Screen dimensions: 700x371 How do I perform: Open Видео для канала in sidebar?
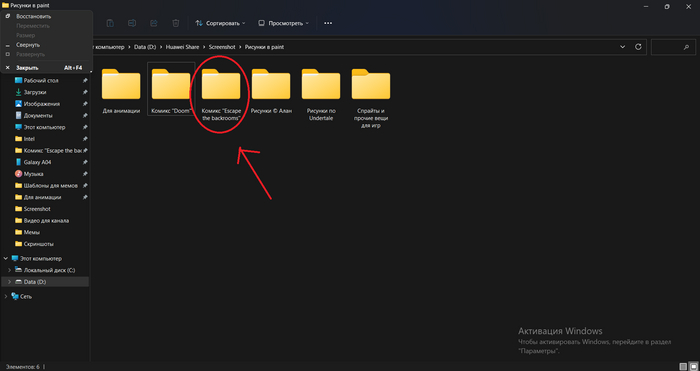[46, 221]
